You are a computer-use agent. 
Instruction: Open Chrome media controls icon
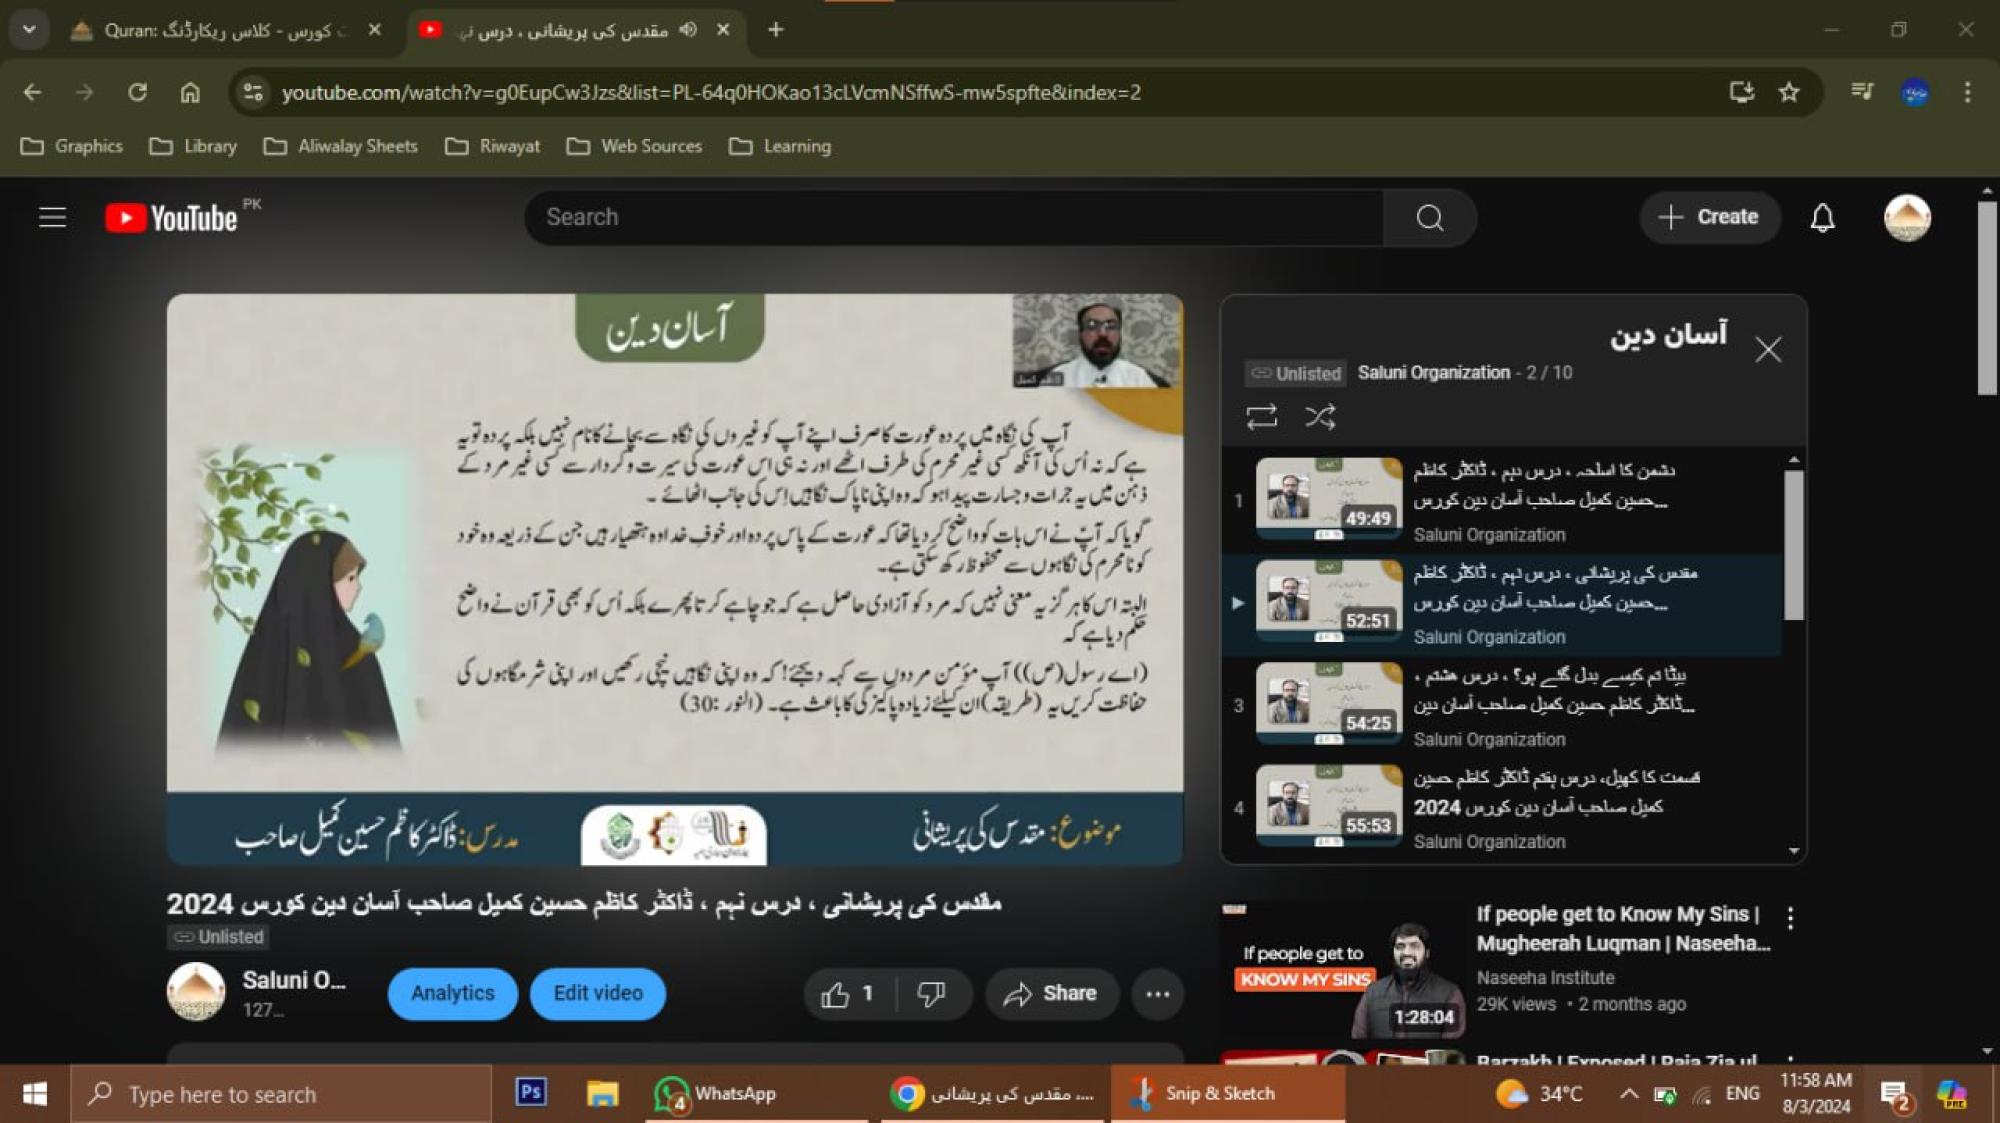point(1861,92)
